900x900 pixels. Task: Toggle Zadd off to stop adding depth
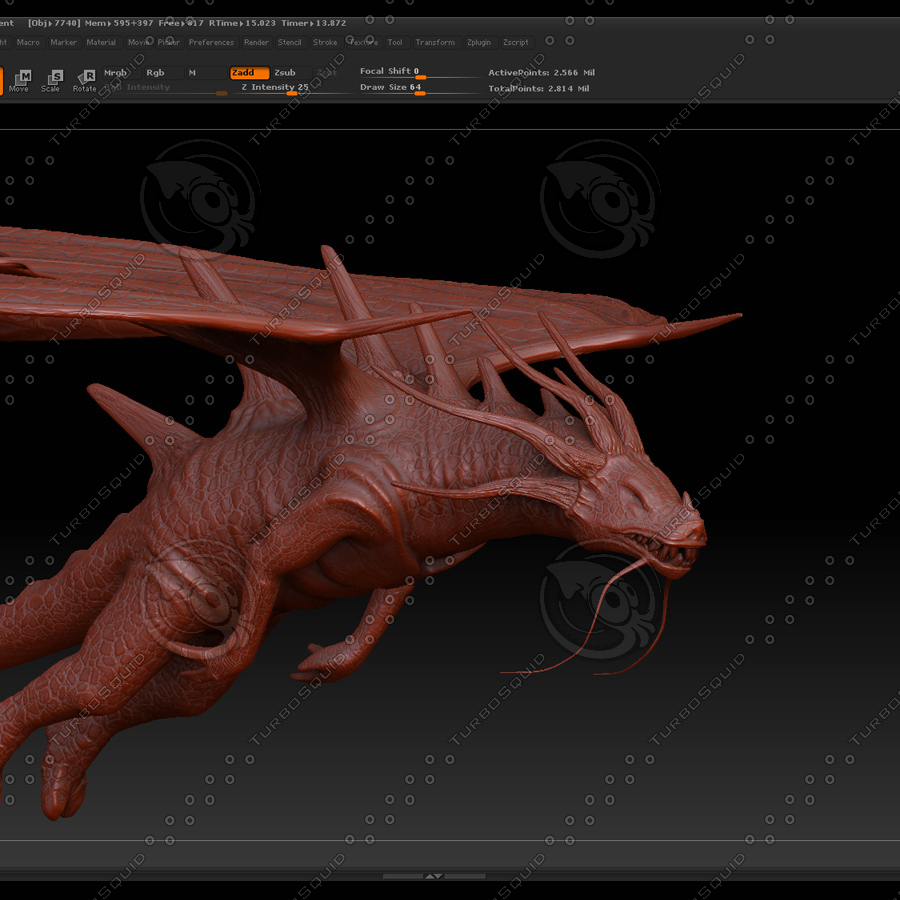coord(249,72)
